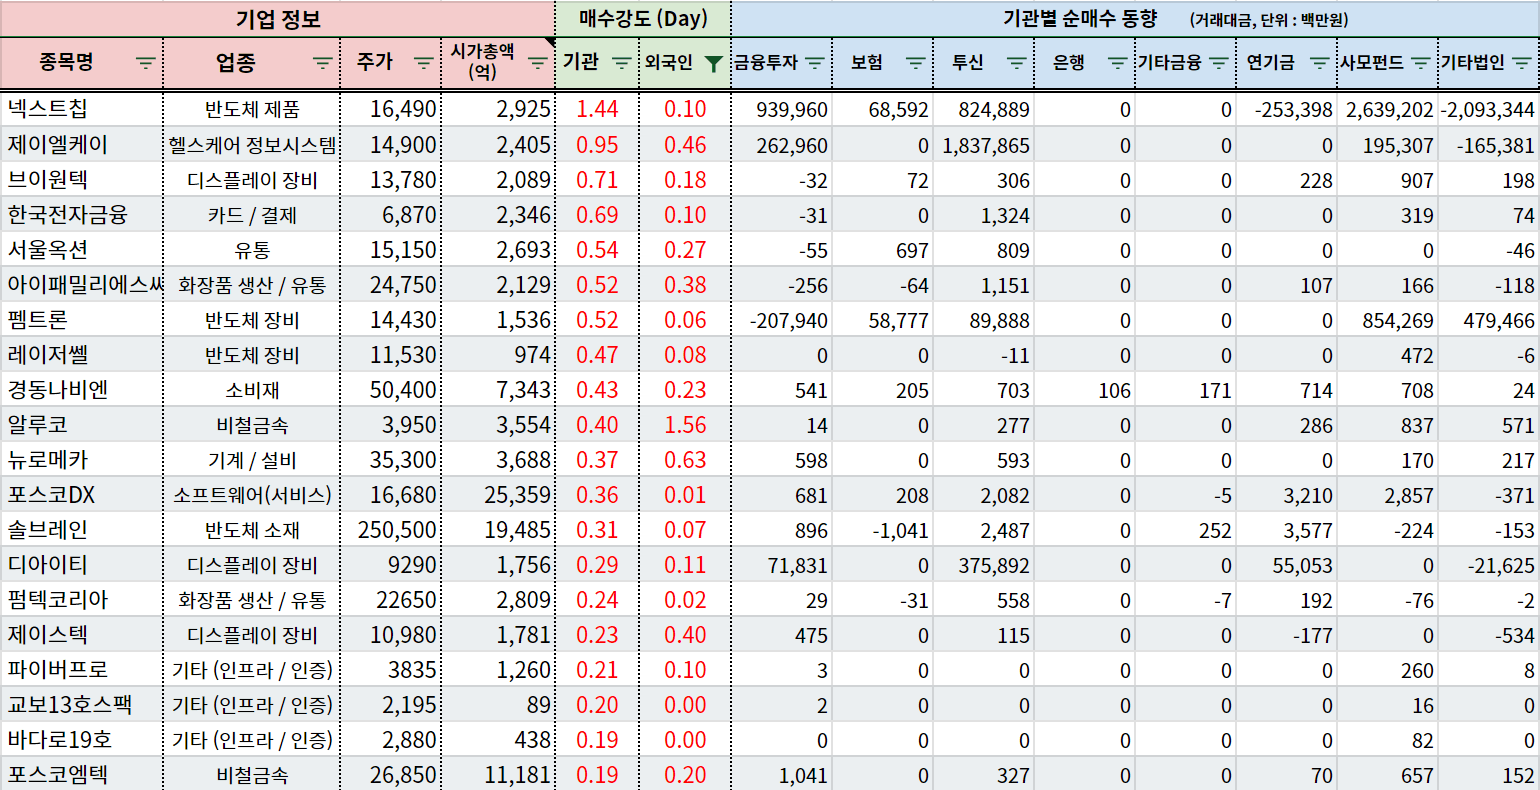Open the 업종 column filter dropdown
1540x790 pixels.
click(x=322, y=63)
